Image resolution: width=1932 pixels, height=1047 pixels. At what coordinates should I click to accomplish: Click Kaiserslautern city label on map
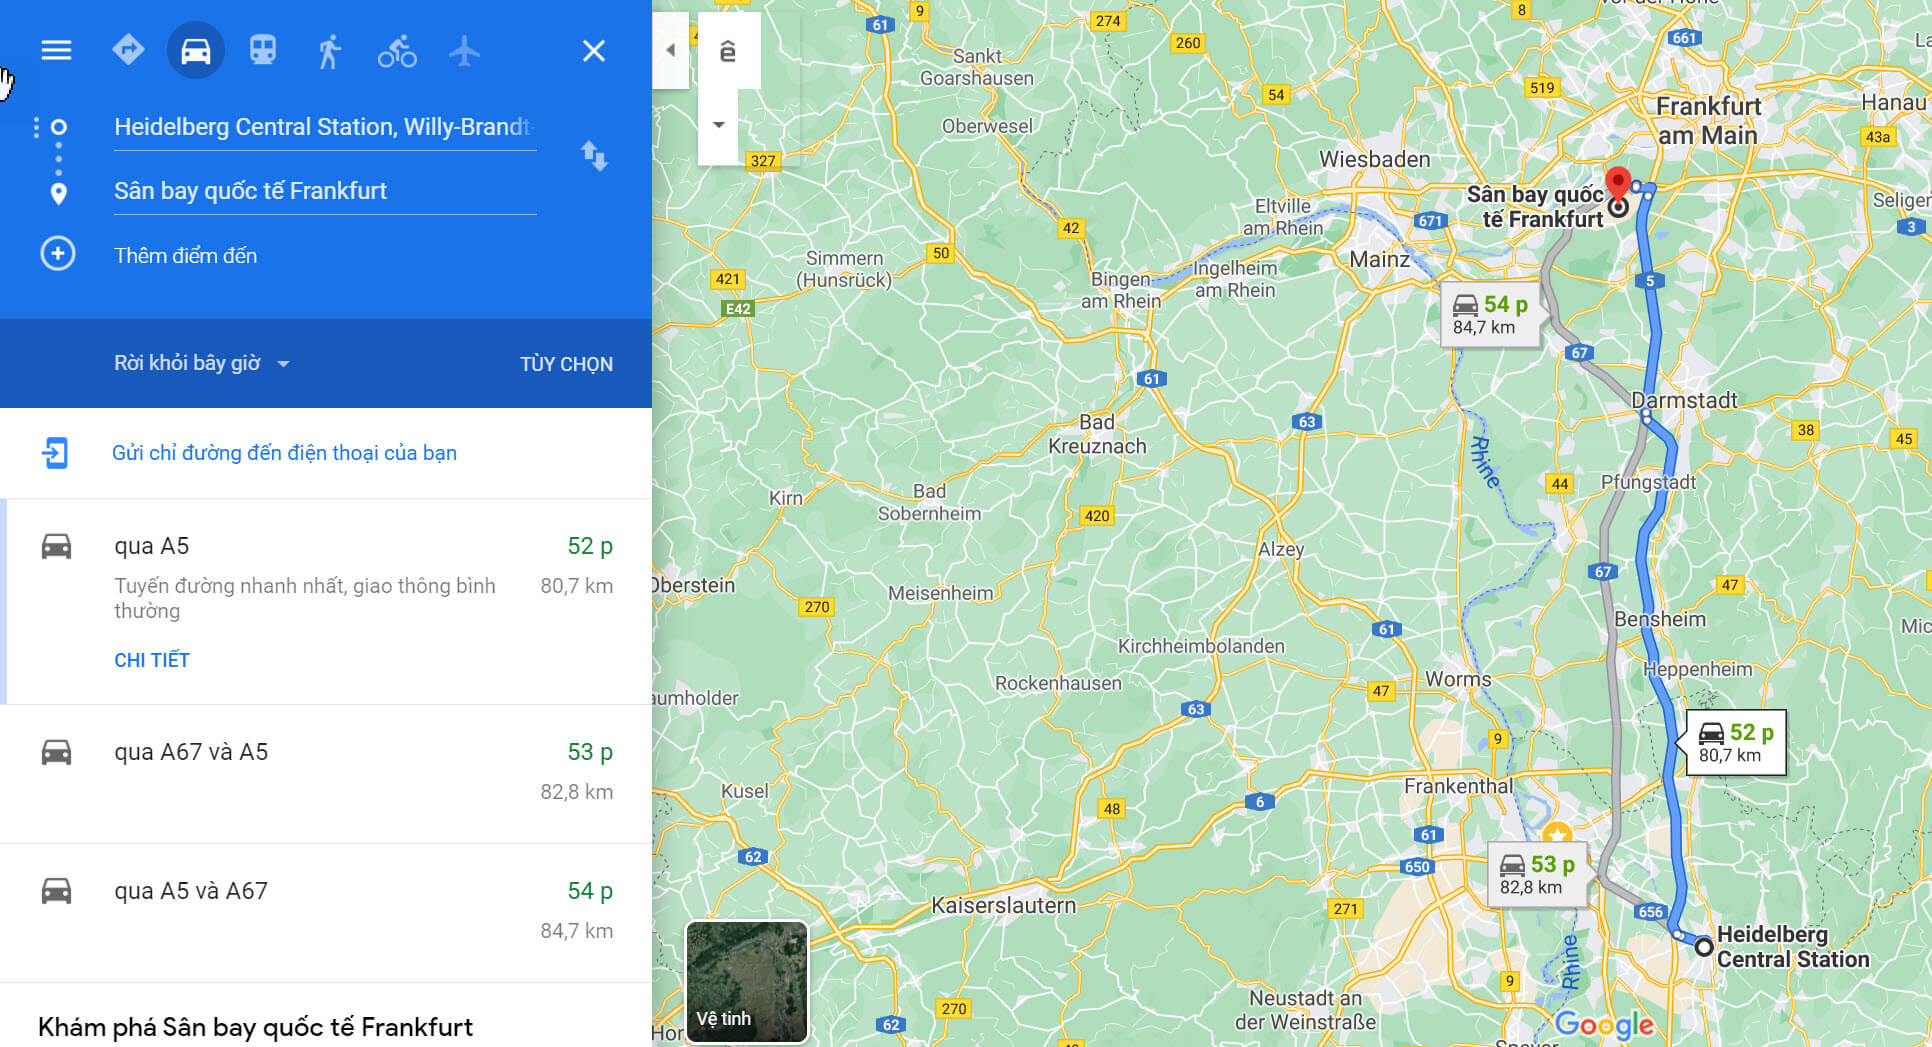[1003, 905]
